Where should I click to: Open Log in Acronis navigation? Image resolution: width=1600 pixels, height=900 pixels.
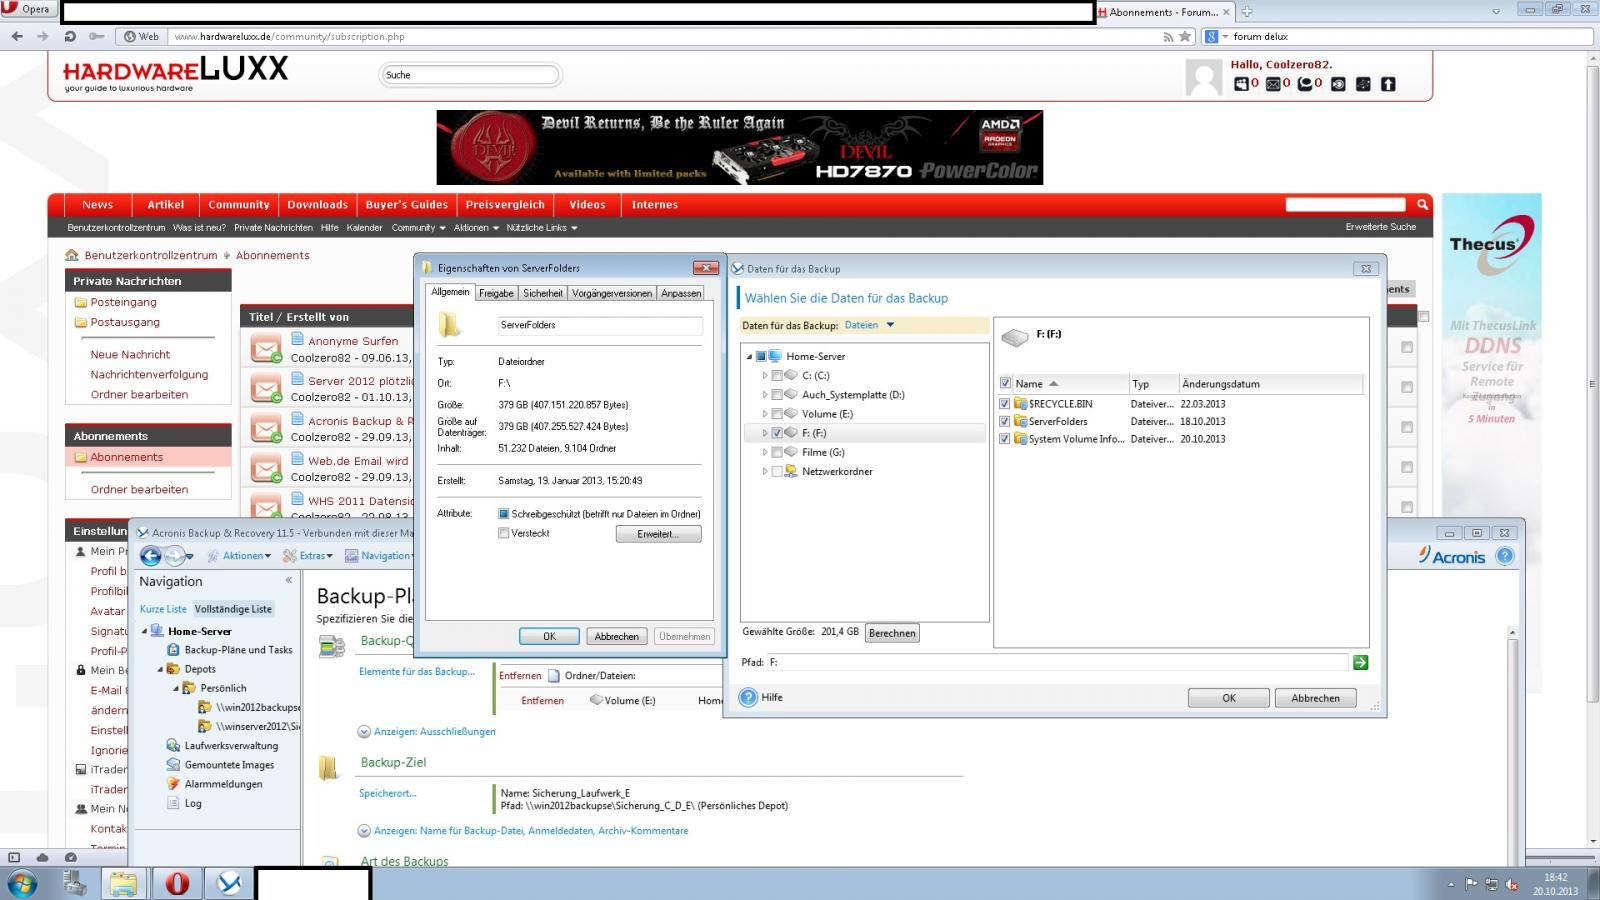[193, 803]
